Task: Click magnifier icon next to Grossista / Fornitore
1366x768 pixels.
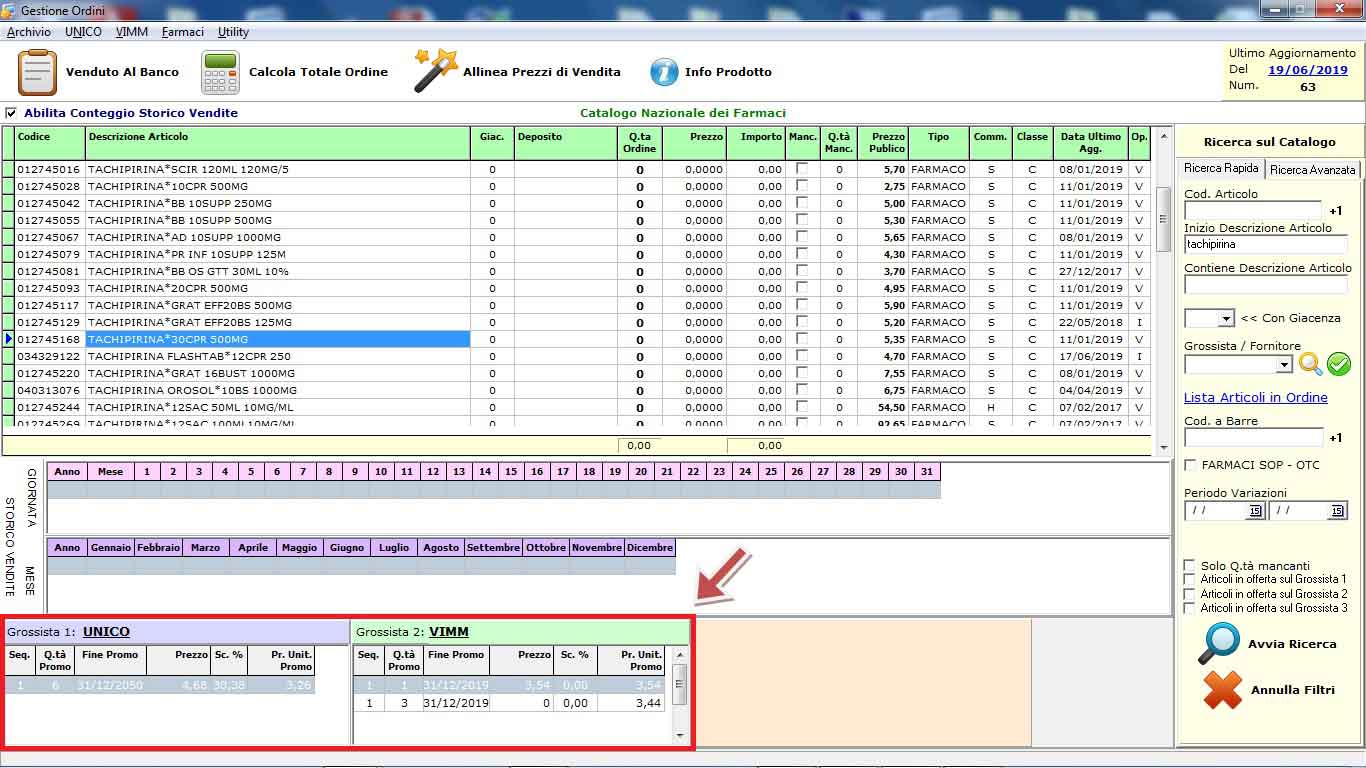Action: tap(1310, 365)
